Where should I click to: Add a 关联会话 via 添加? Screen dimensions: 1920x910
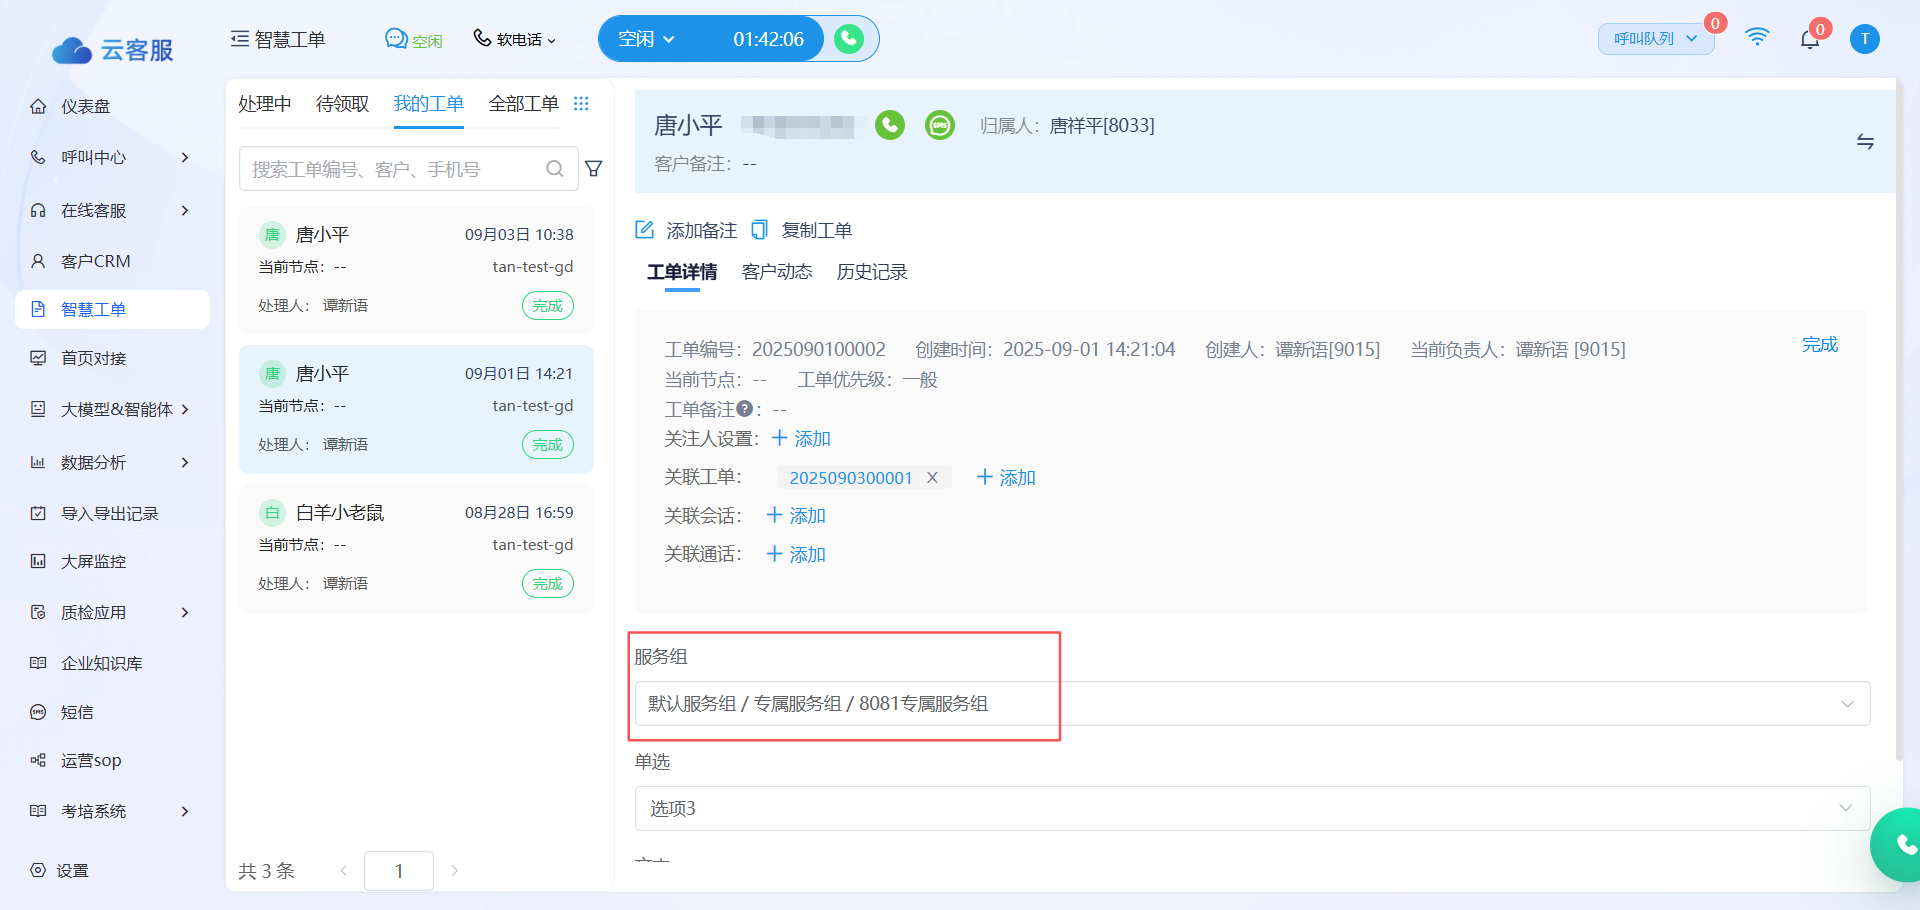coord(796,516)
